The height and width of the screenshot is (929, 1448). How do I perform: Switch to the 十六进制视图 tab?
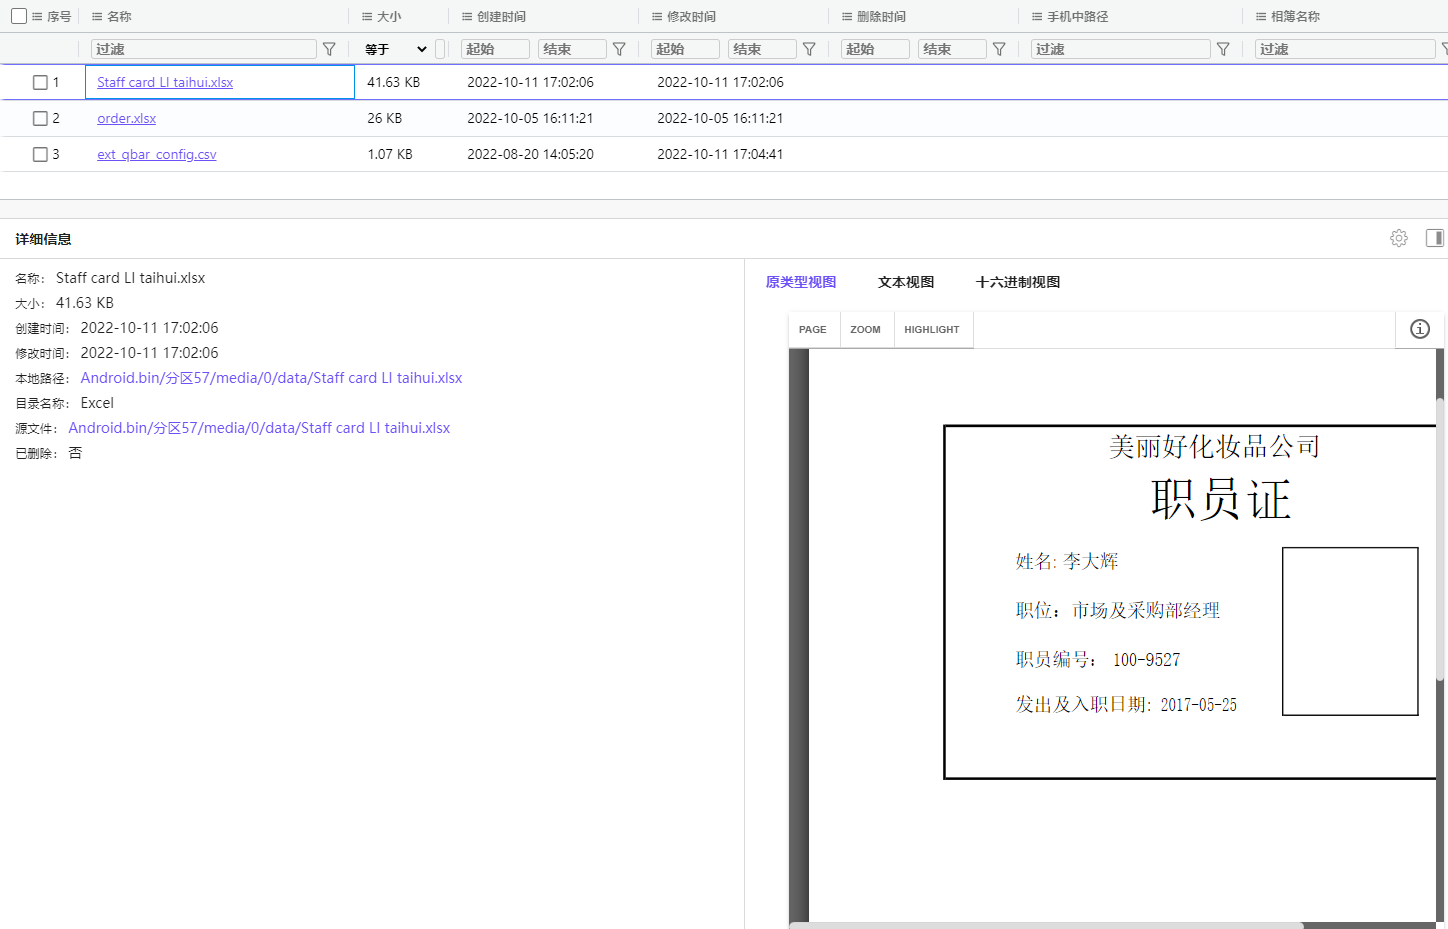pos(1017,282)
